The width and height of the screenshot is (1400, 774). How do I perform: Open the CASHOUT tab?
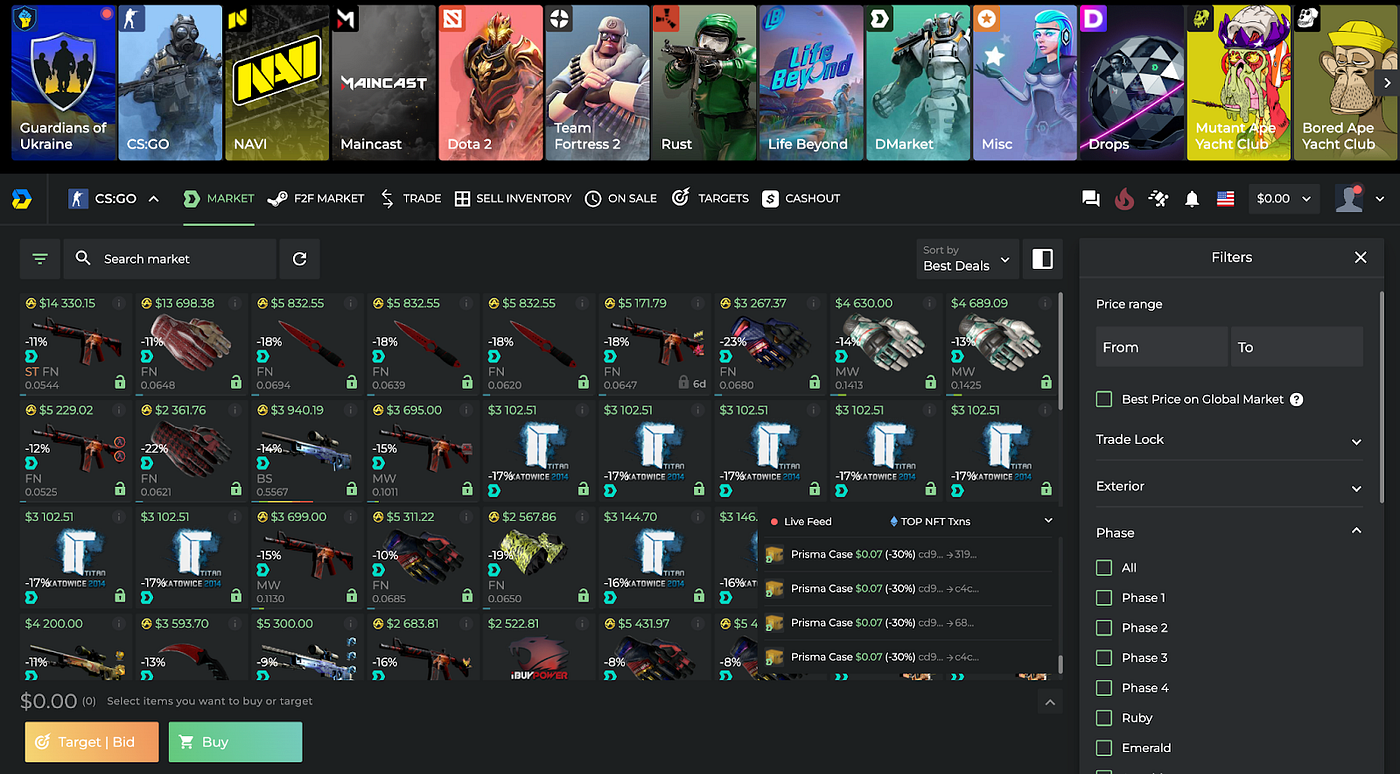click(x=801, y=199)
